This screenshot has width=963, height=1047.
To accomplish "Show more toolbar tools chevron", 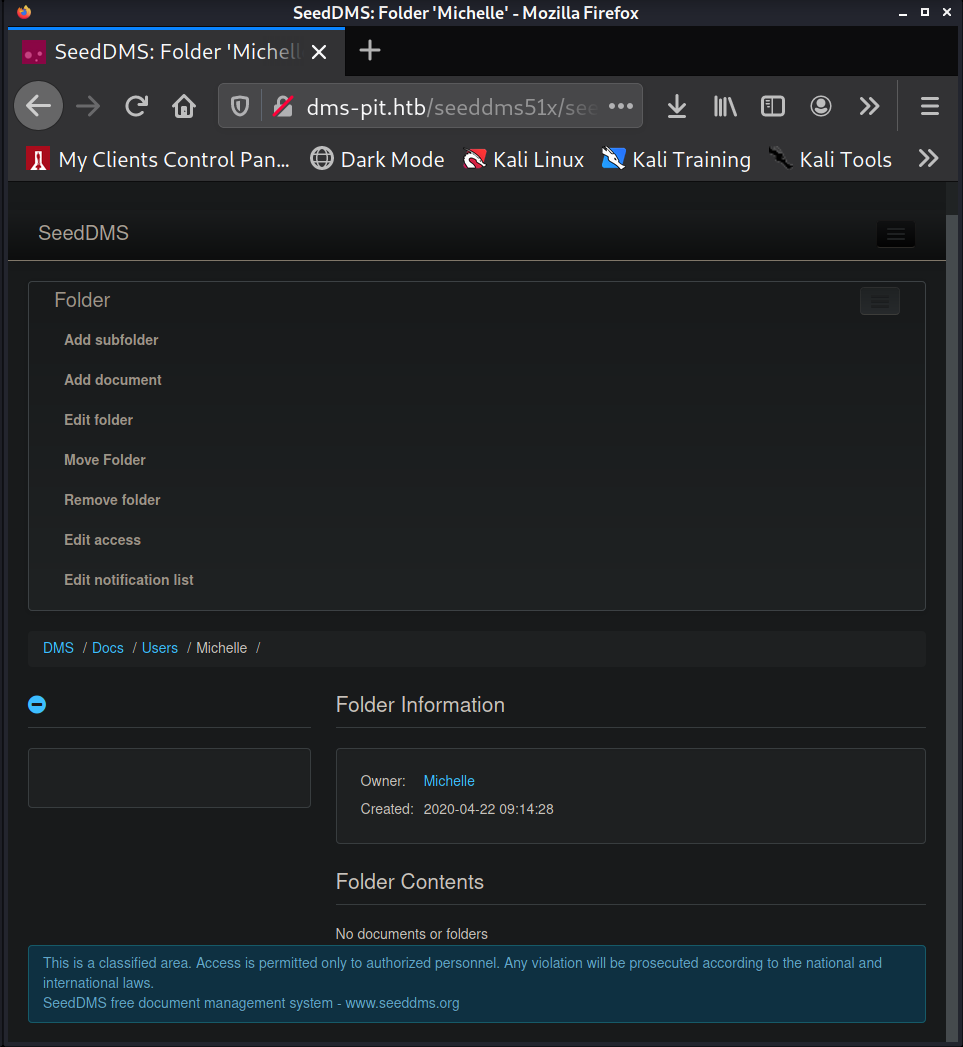I will 870,106.
